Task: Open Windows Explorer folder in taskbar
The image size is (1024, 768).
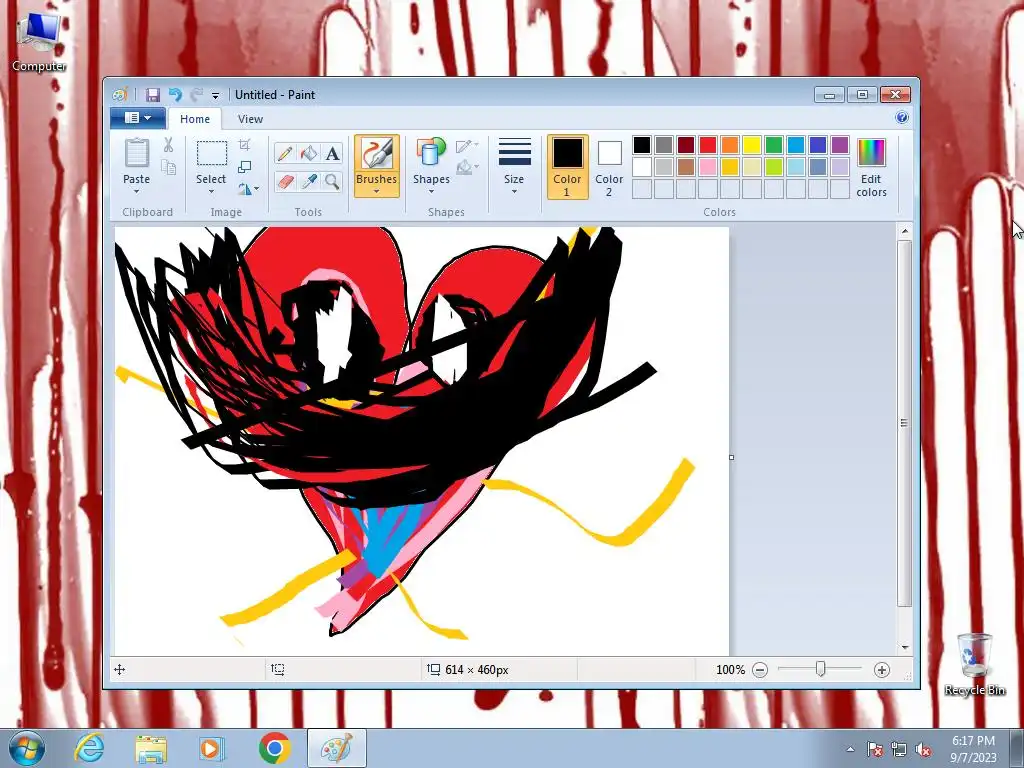Action: (x=151, y=748)
